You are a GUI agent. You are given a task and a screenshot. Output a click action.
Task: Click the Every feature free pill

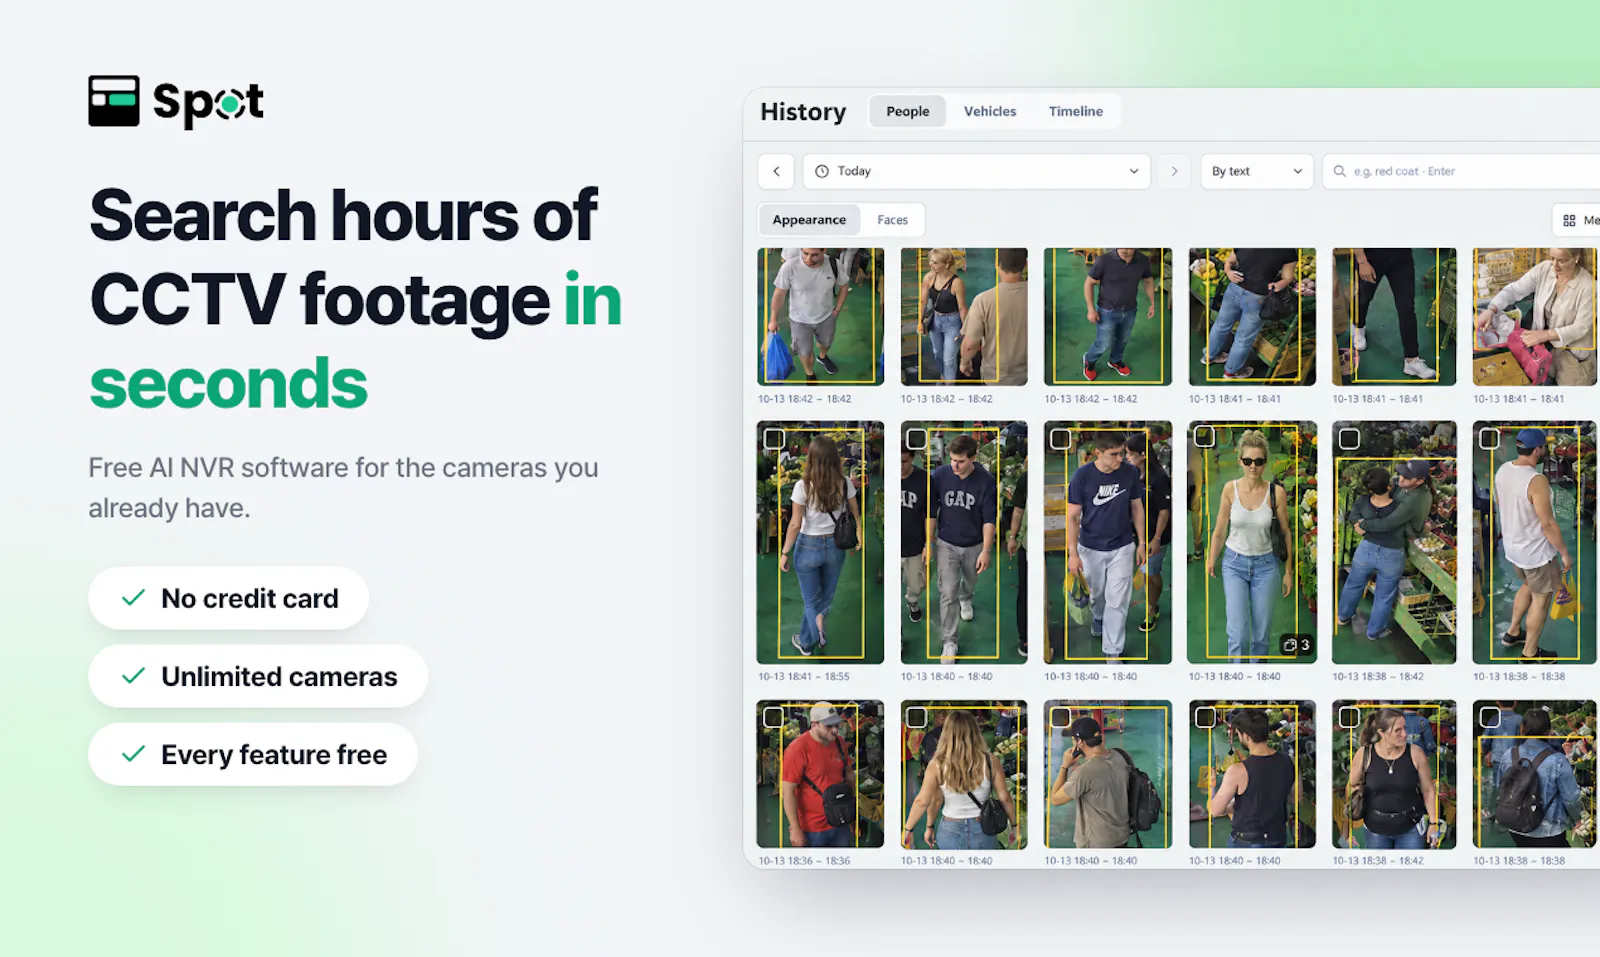point(253,754)
